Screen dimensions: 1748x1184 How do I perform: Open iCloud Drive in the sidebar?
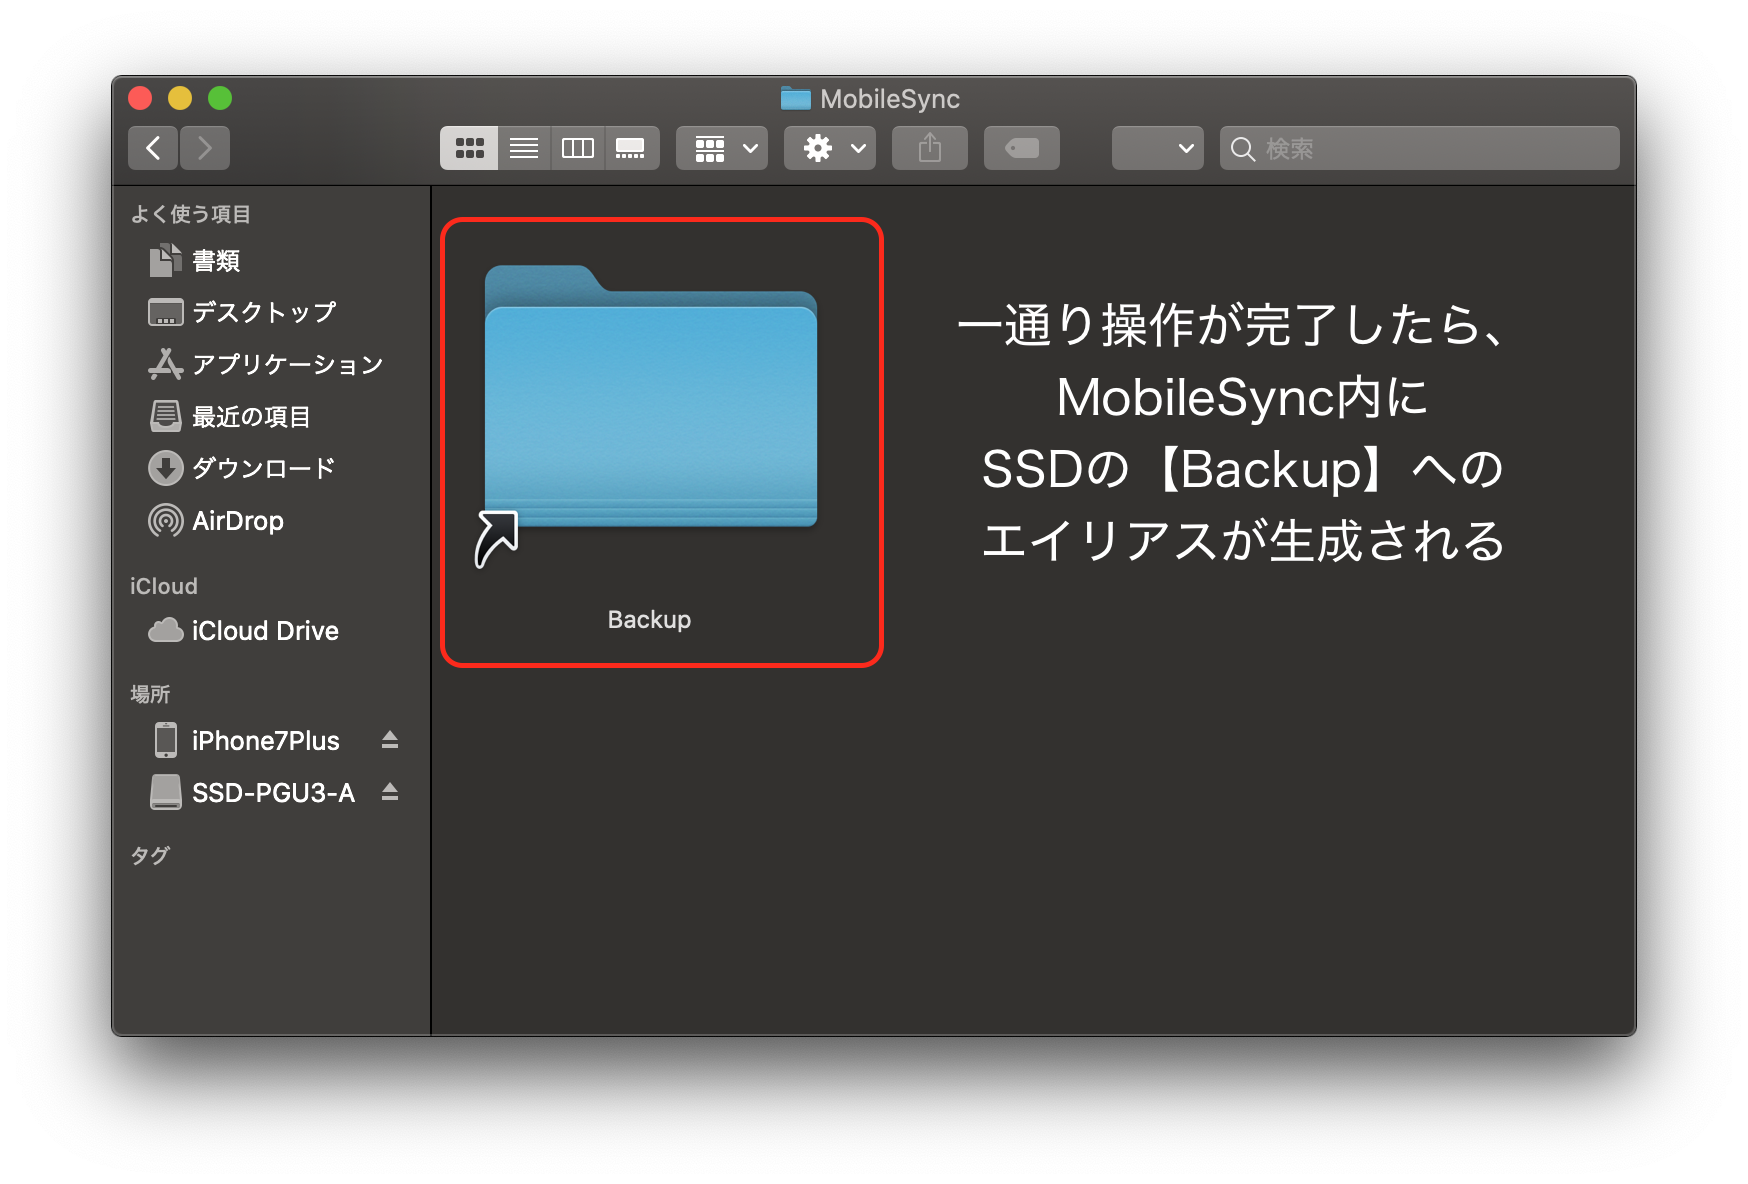click(264, 631)
